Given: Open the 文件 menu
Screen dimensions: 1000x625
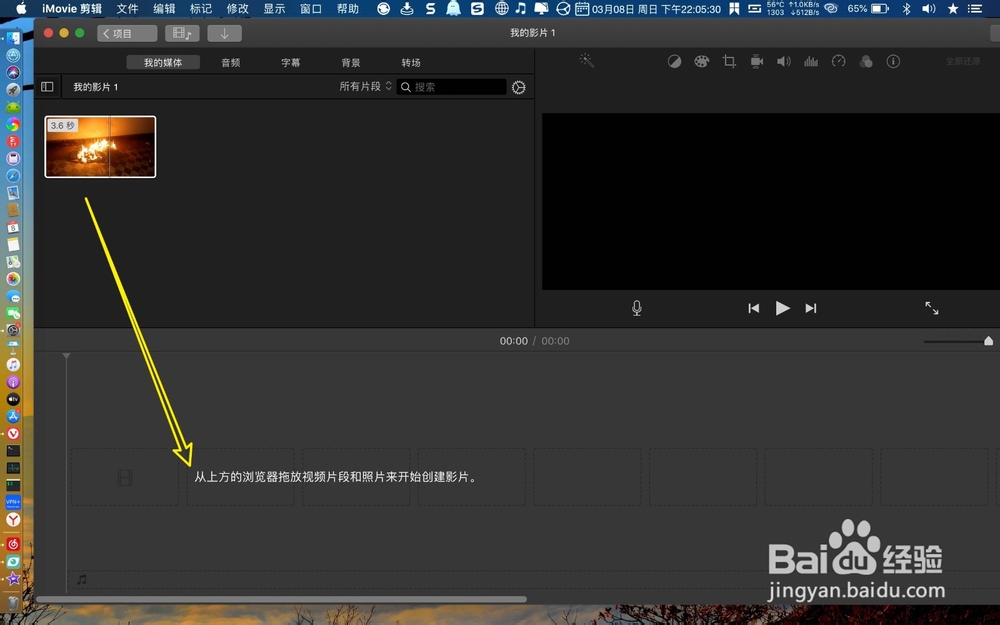Looking at the screenshot, I should point(127,9).
